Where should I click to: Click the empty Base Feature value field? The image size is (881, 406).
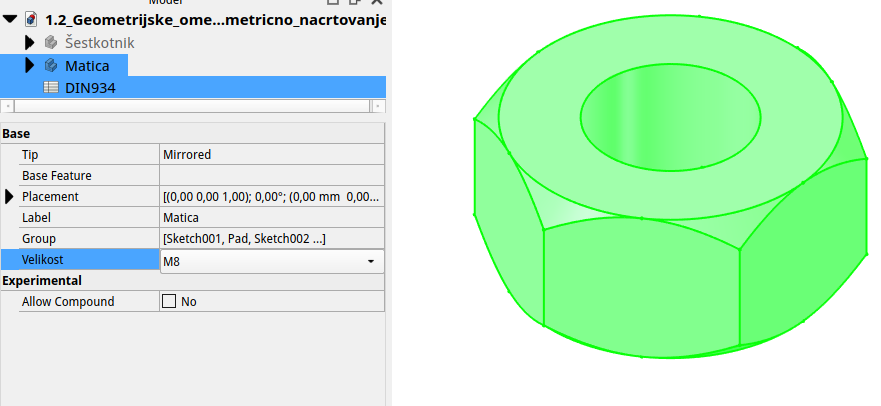(x=270, y=175)
